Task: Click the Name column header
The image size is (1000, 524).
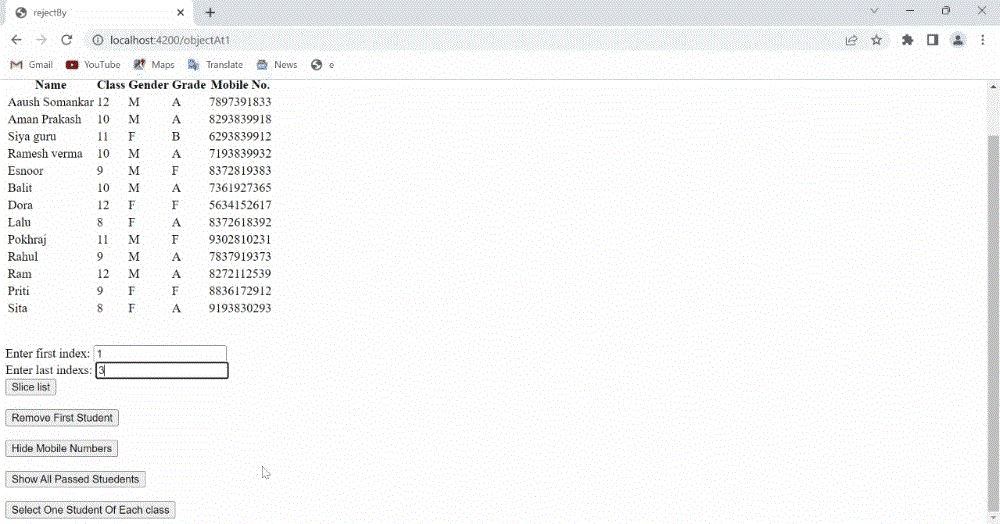Action: click(51, 85)
